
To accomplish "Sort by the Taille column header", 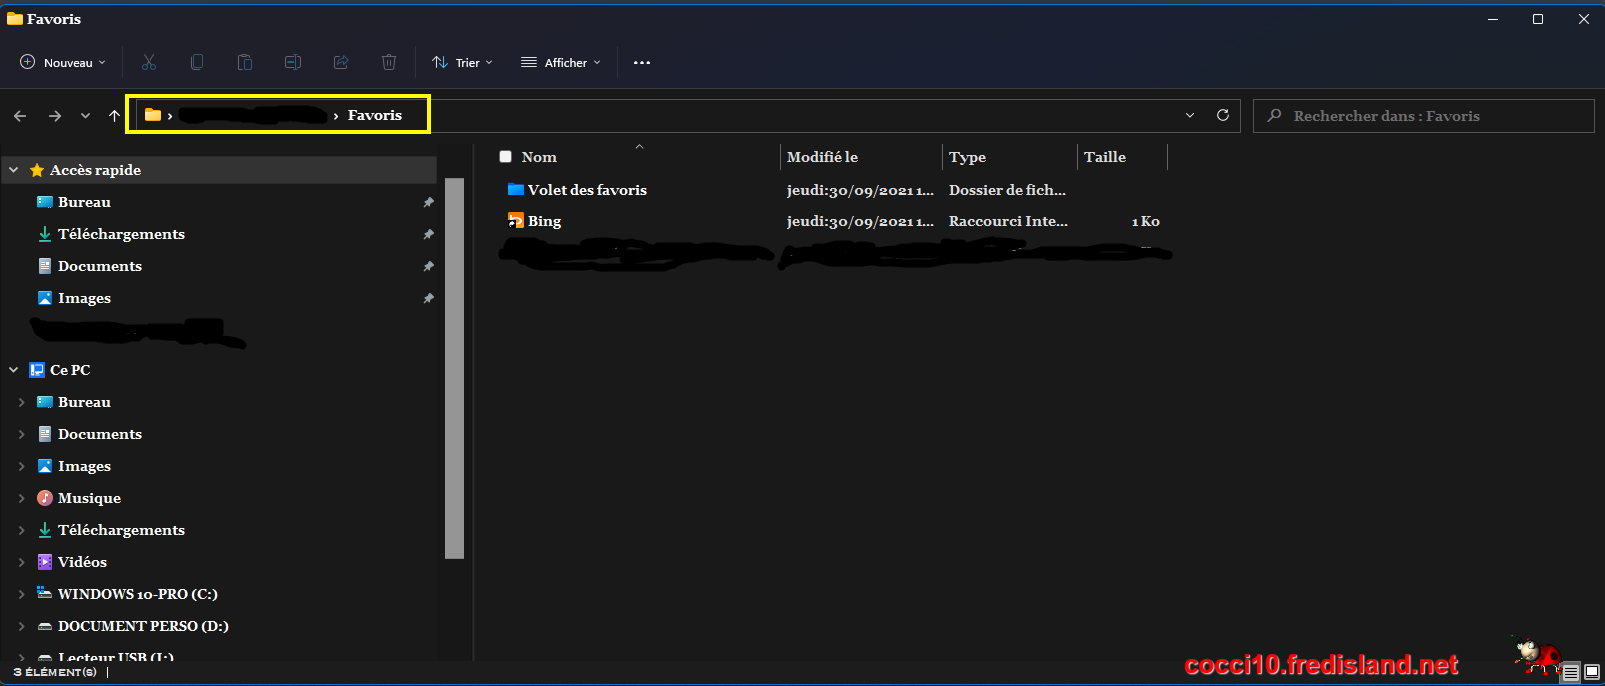I will pyautogui.click(x=1105, y=157).
